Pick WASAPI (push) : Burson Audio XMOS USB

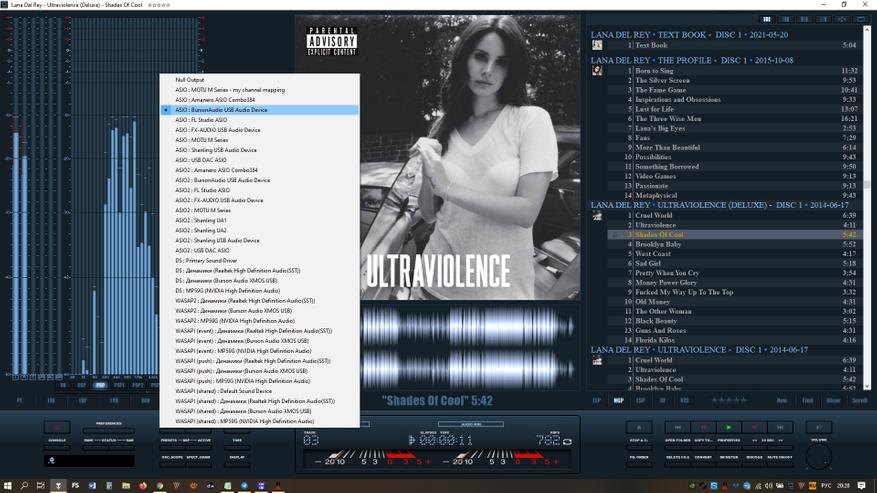tap(260, 370)
